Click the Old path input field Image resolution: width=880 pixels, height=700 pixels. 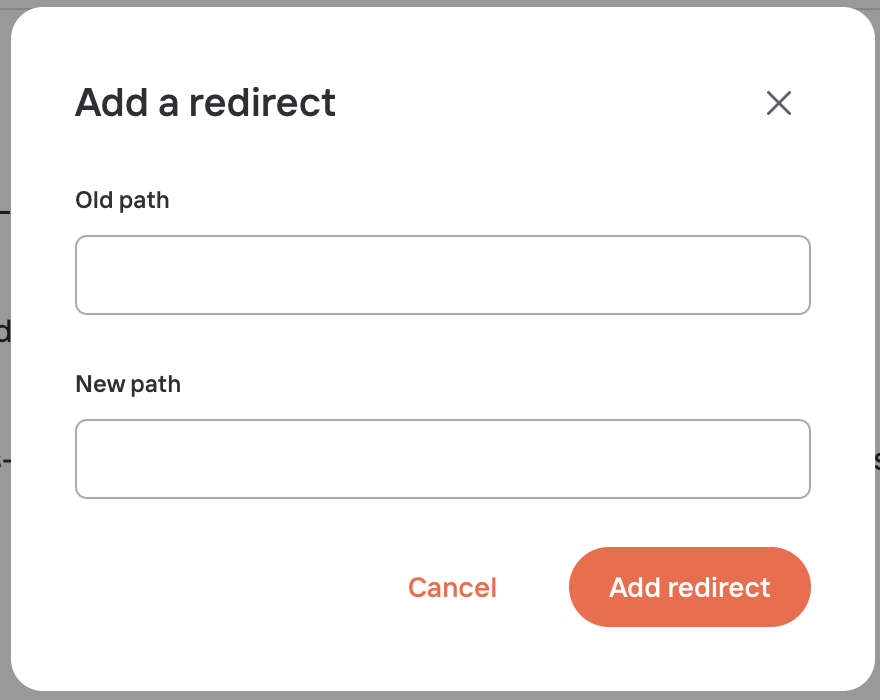click(x=443, y=275)
